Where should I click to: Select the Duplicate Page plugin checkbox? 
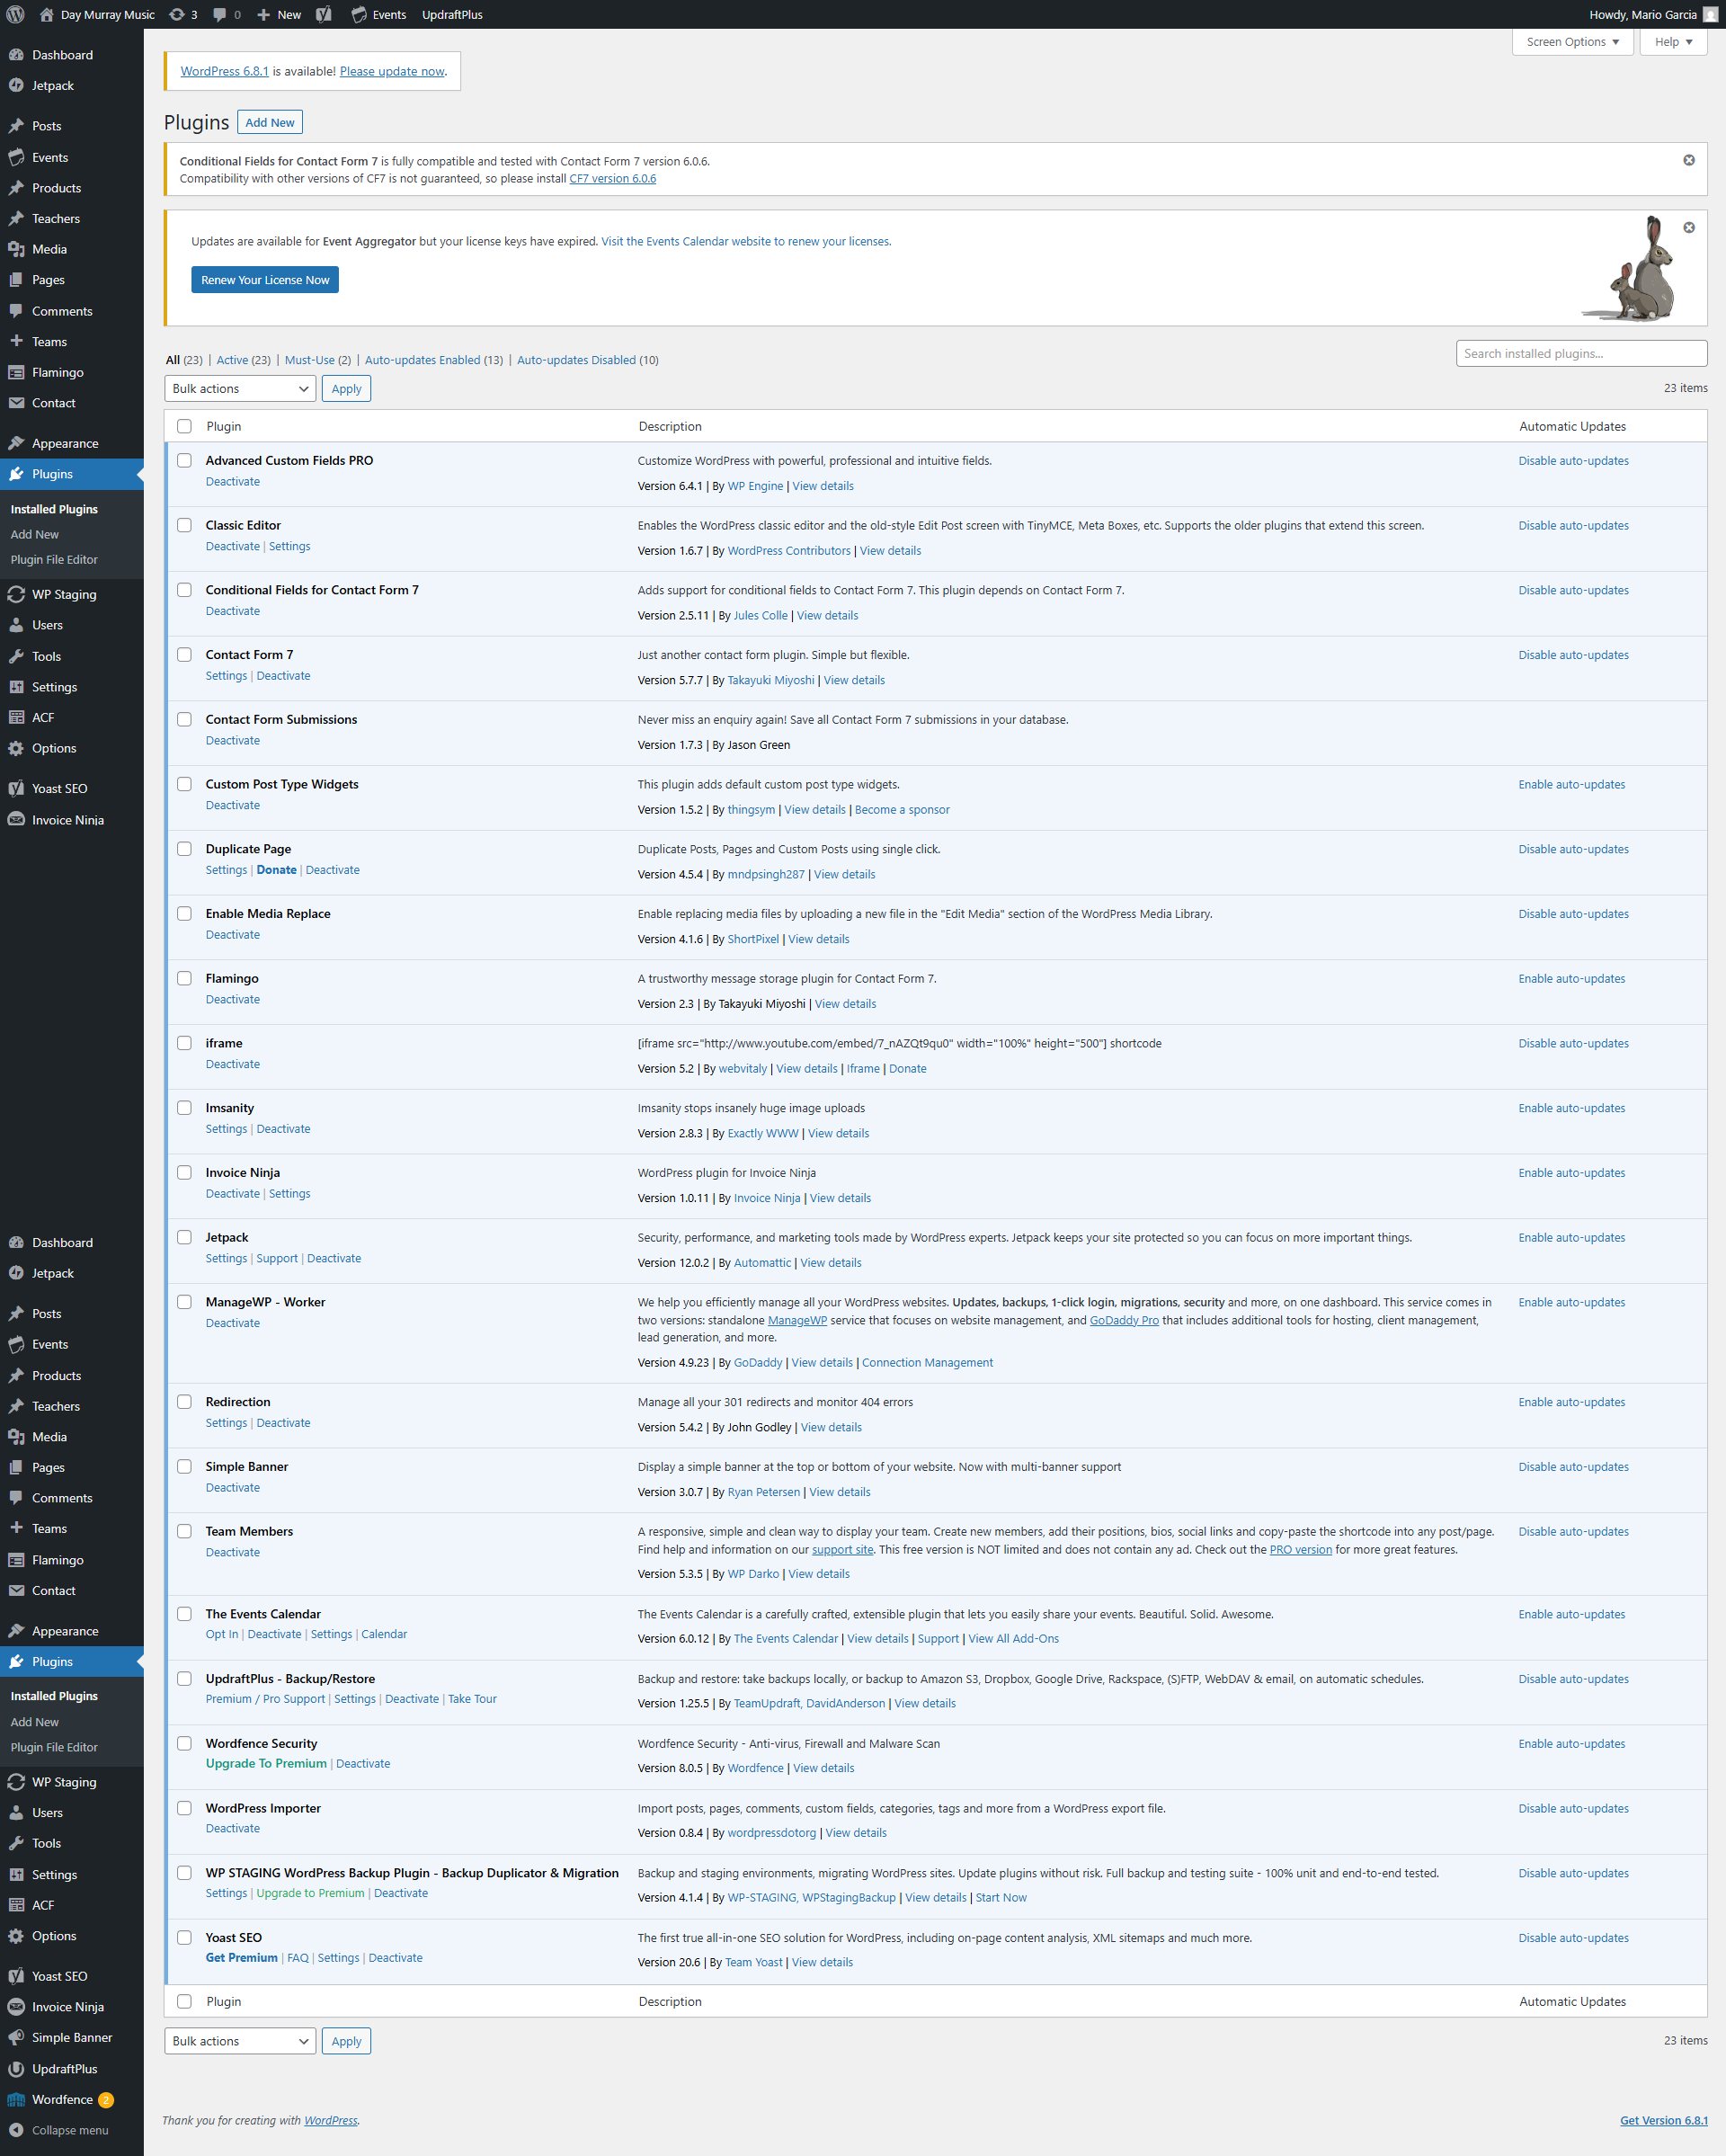[184, 848]
